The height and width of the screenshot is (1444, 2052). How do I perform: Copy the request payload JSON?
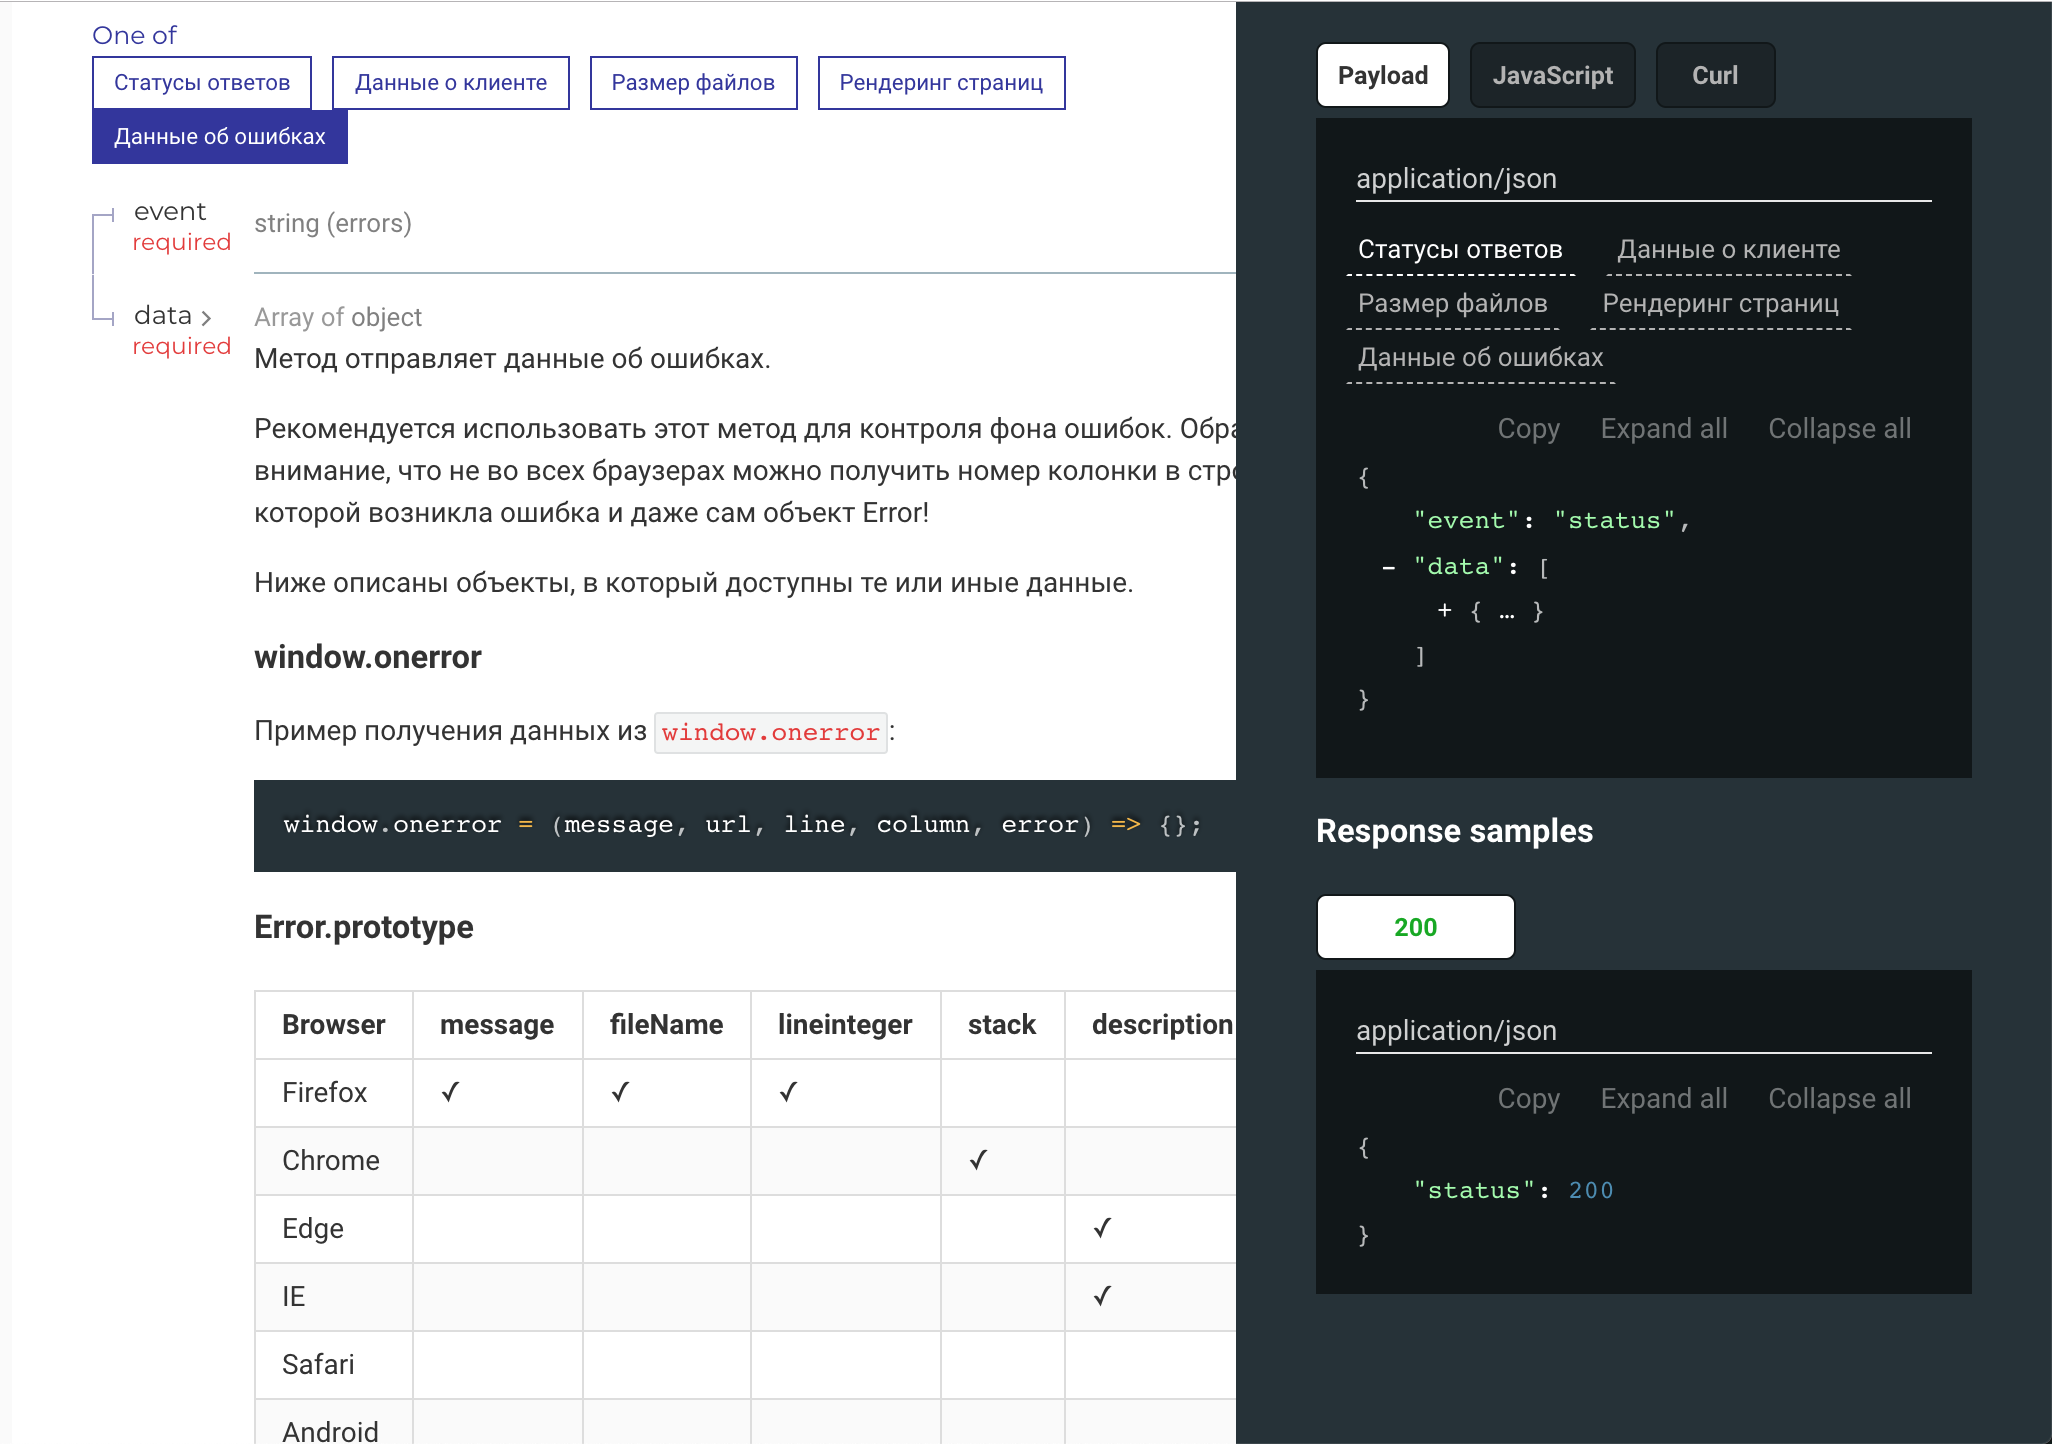click(1528, 429)
